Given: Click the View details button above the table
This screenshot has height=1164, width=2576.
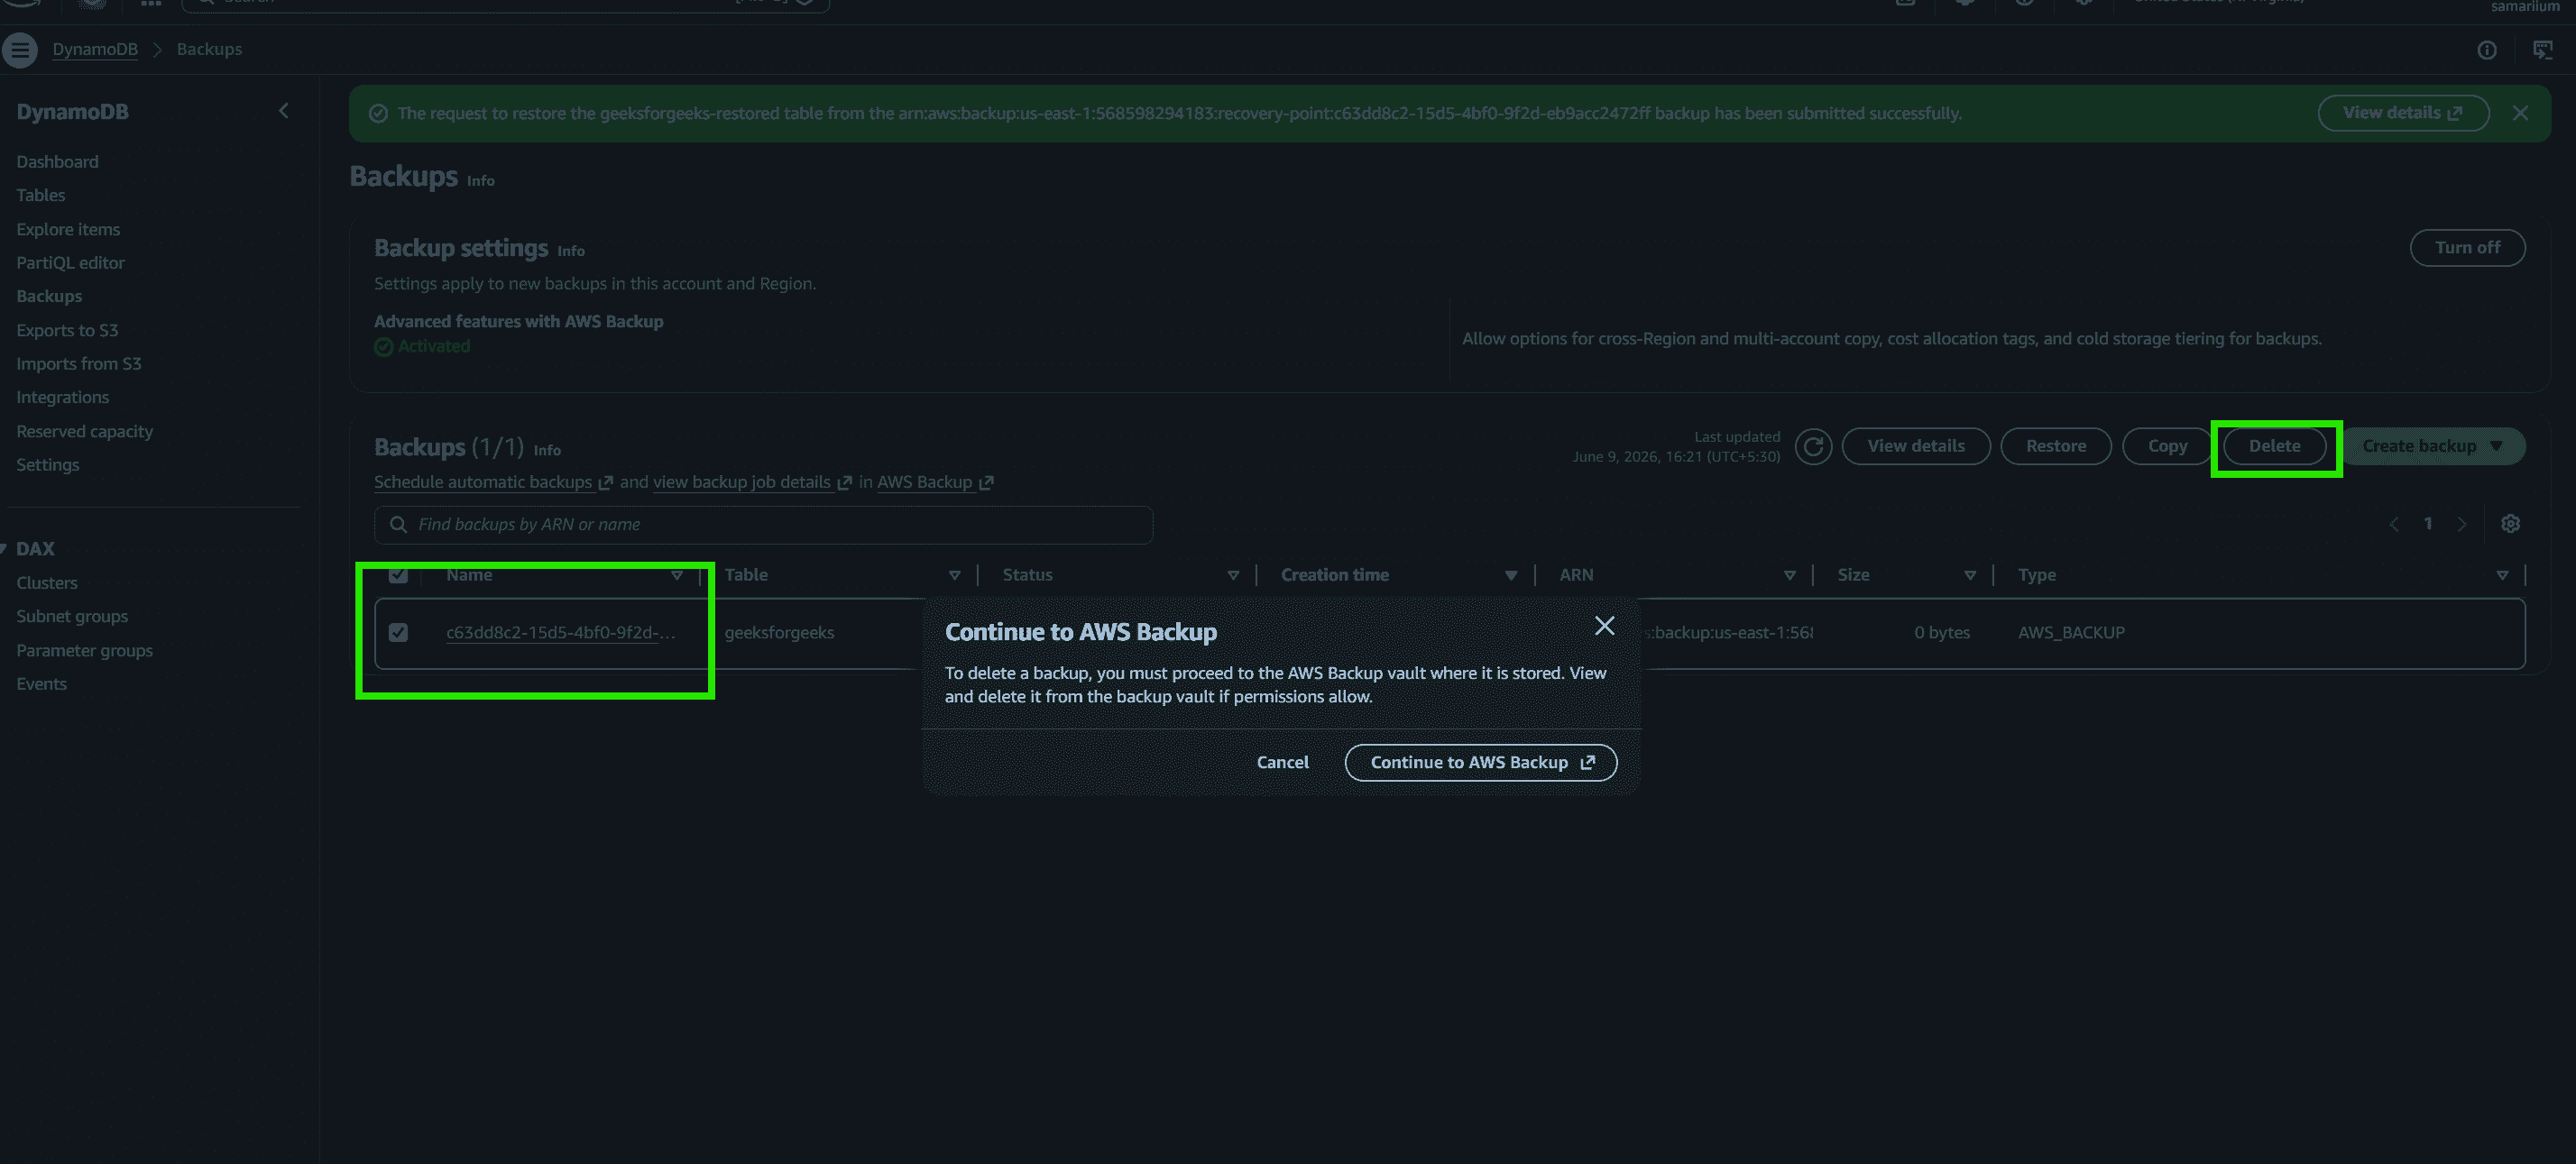Looking at the screenshot, I should click(1915, 446).
